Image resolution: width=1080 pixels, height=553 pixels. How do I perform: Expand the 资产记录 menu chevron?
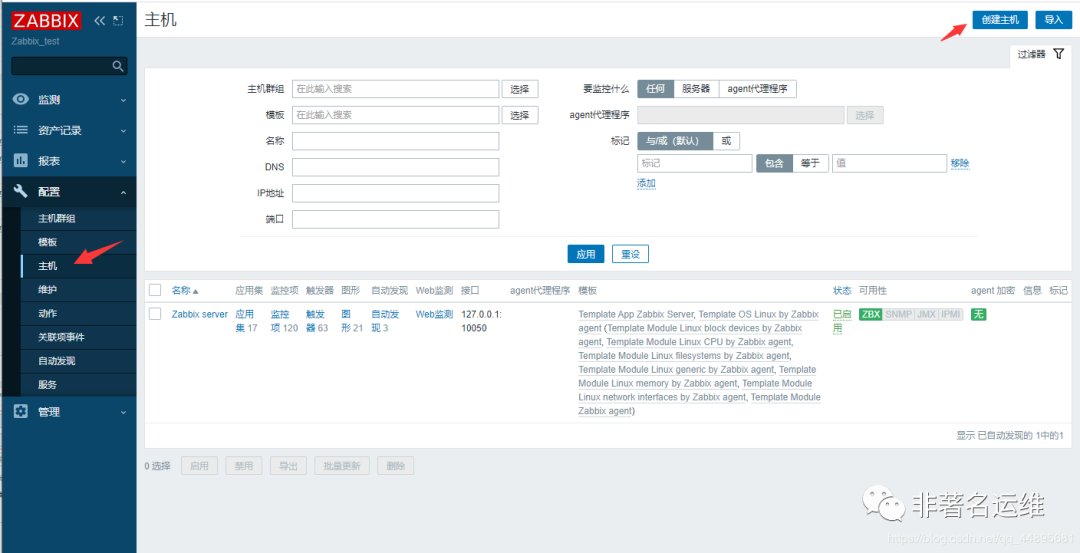point(123,131)
